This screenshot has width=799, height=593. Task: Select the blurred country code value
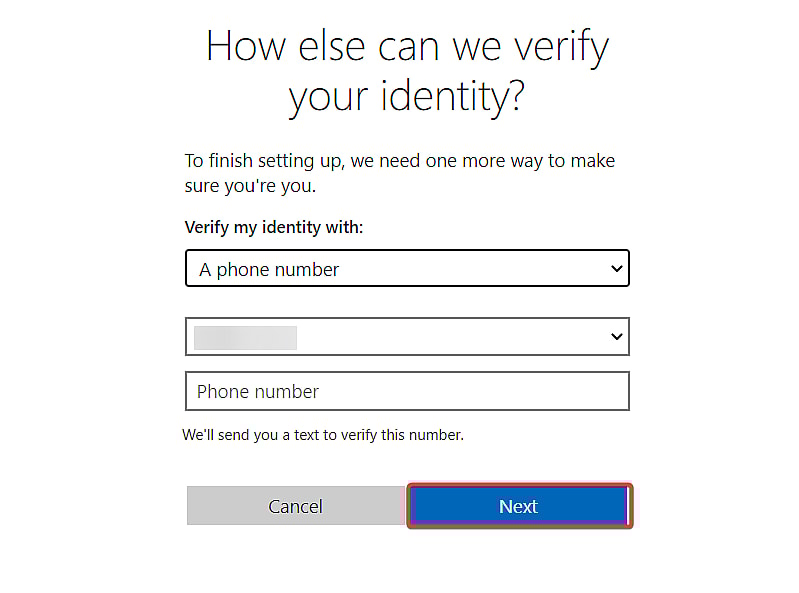[245, 338]
